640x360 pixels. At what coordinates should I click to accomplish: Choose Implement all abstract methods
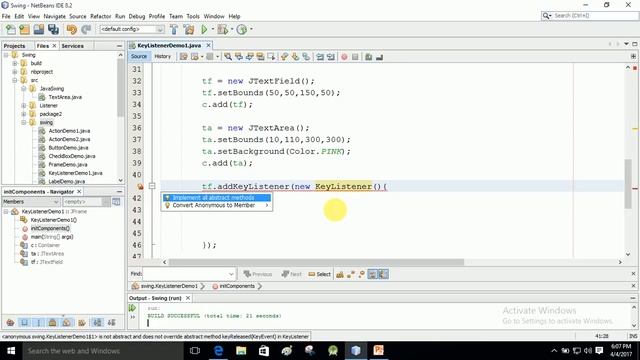[217, 198]
